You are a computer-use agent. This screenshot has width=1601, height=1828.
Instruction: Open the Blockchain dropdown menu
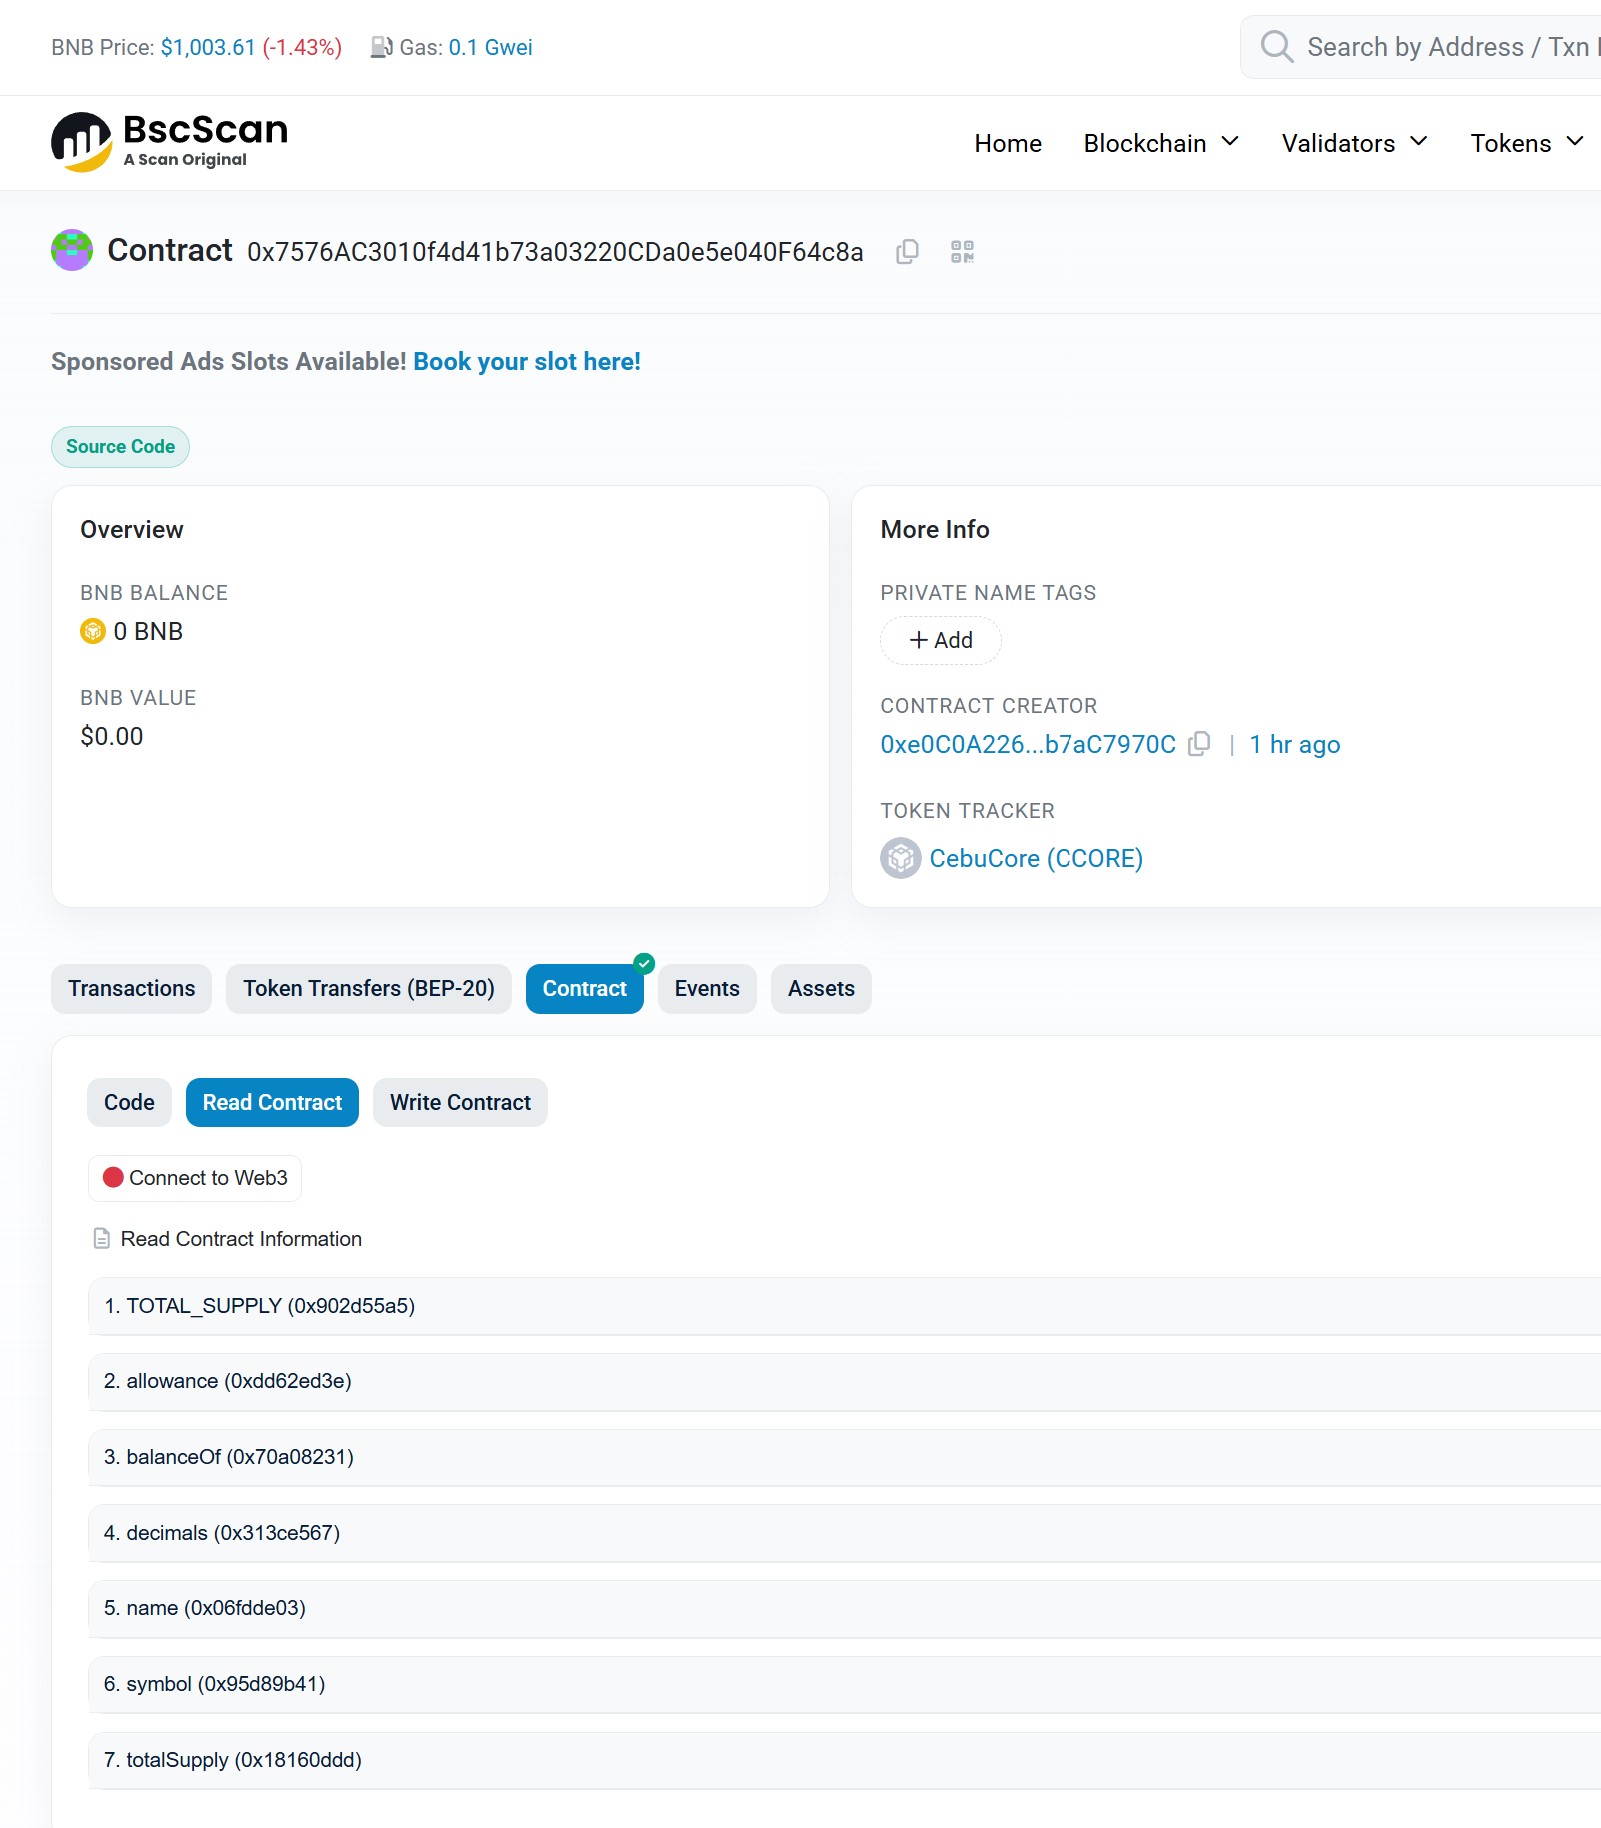pyautogui.click(x=1160, y=143)
